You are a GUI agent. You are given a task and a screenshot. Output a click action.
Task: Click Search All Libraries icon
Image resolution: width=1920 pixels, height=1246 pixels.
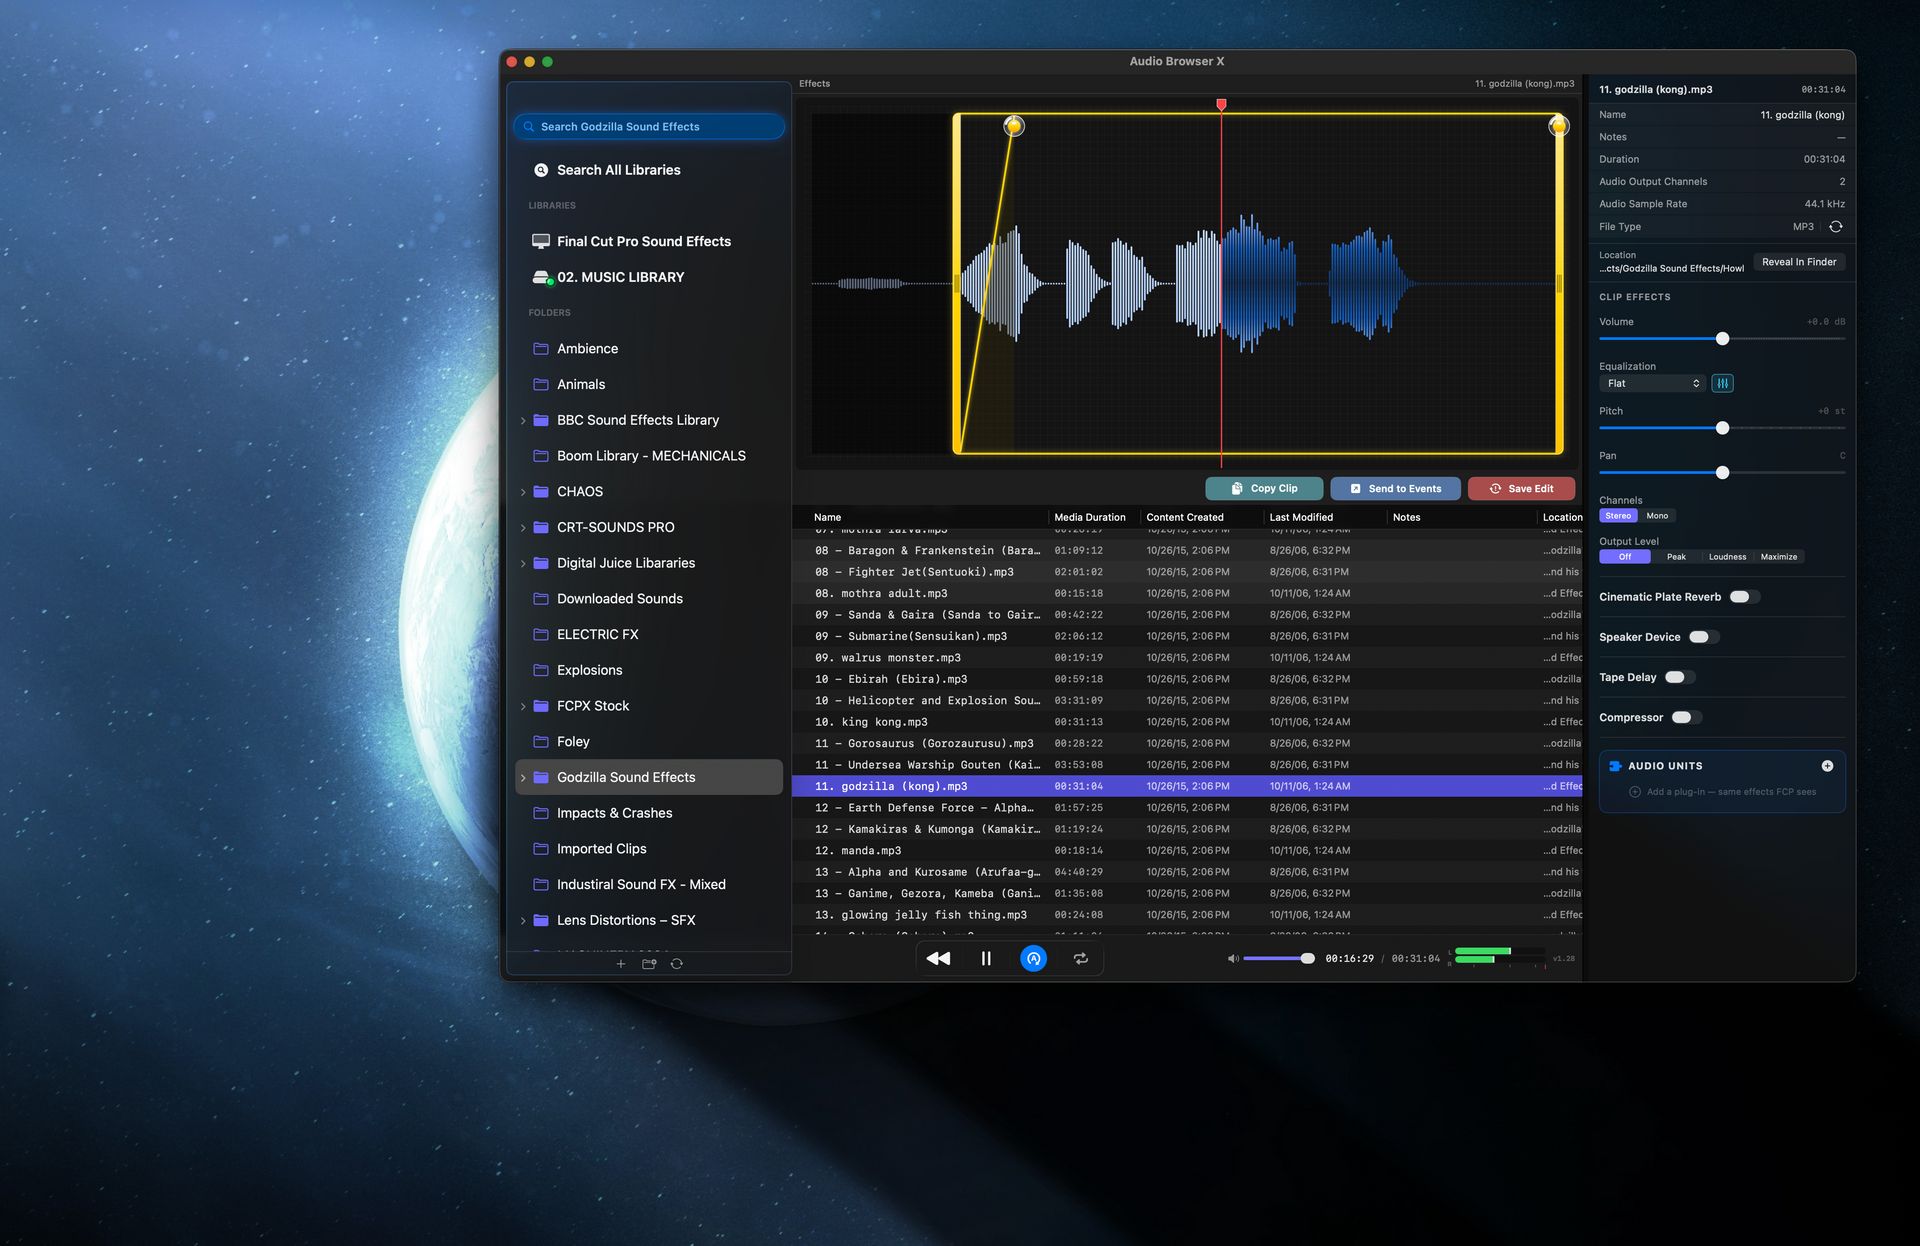click(x=541, y=170)
